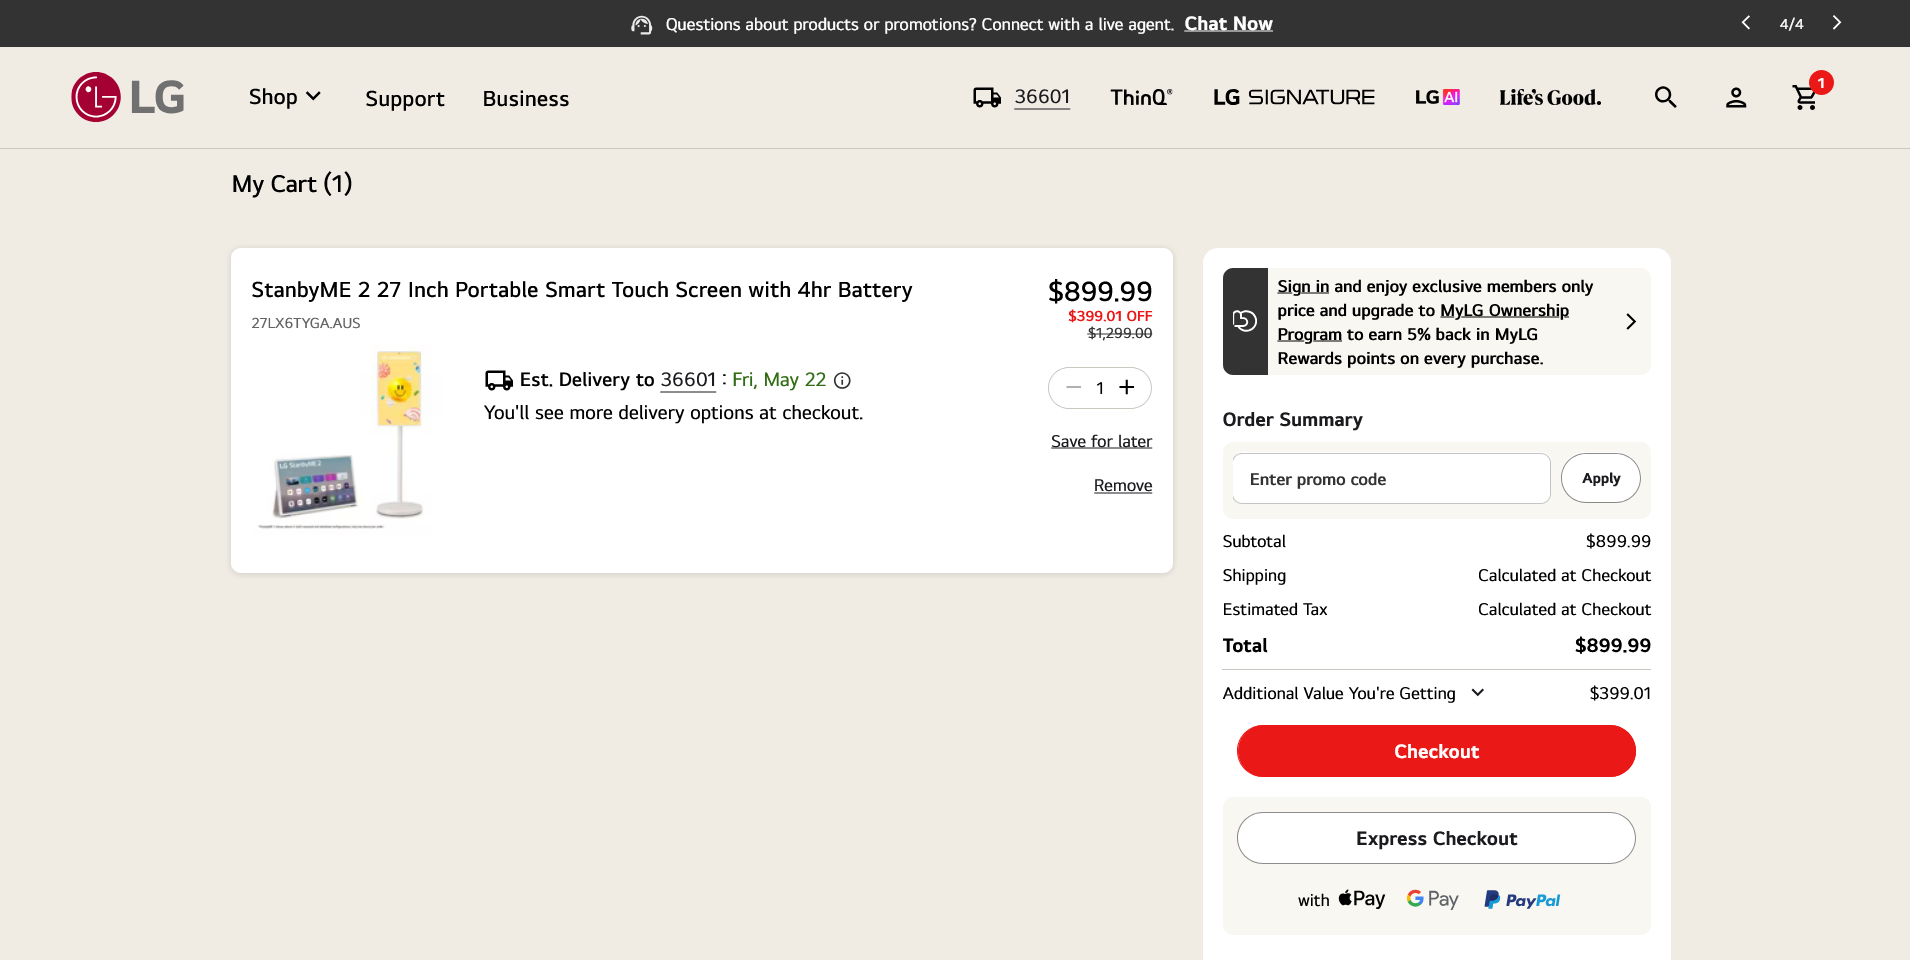This screenshot has height=960, width=1910.
Task: Increase quantity with plus button
Action: pos(1127,388)
